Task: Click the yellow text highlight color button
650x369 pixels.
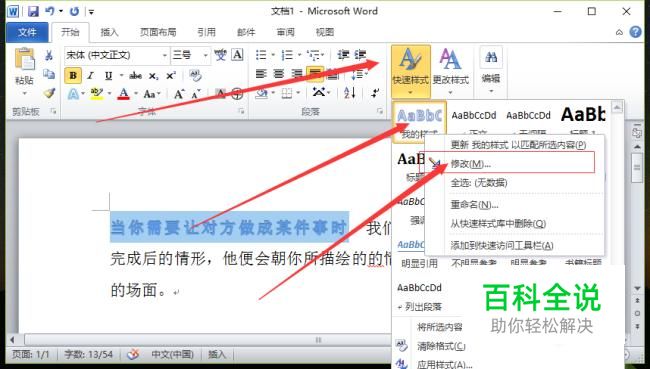Action: pos(97,93)
